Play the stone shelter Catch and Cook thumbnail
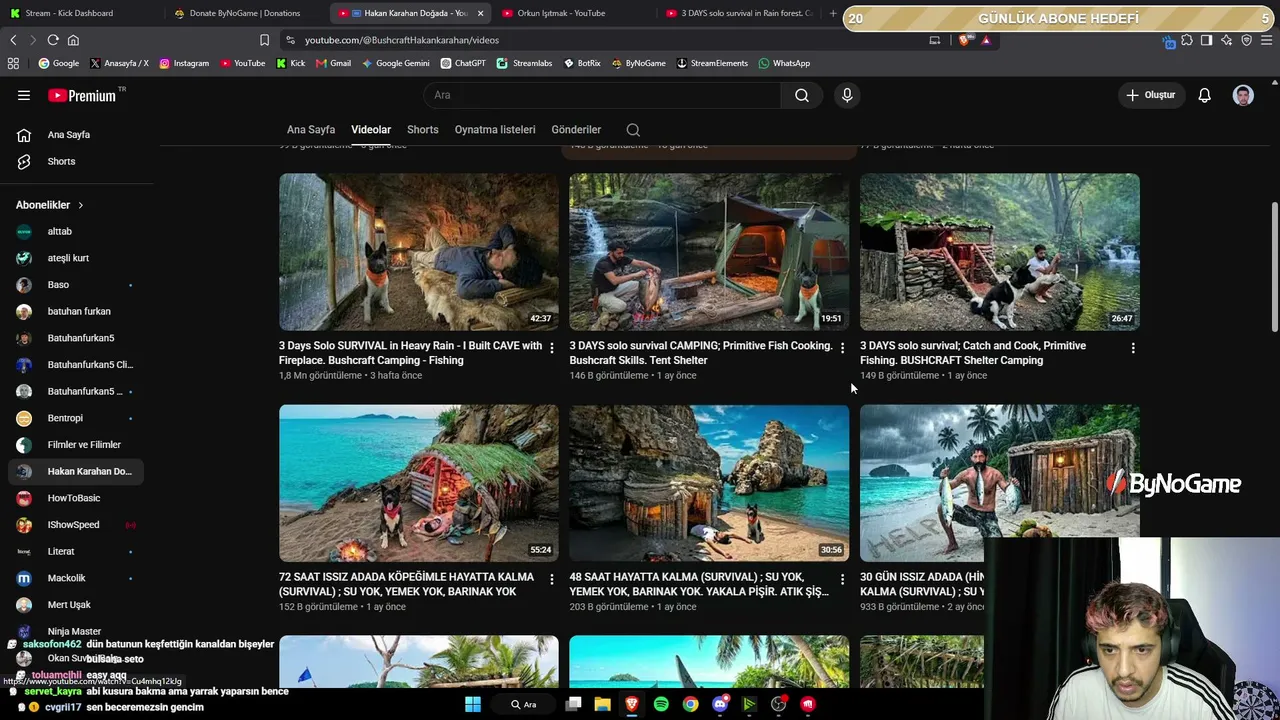 coord(1000,252)
